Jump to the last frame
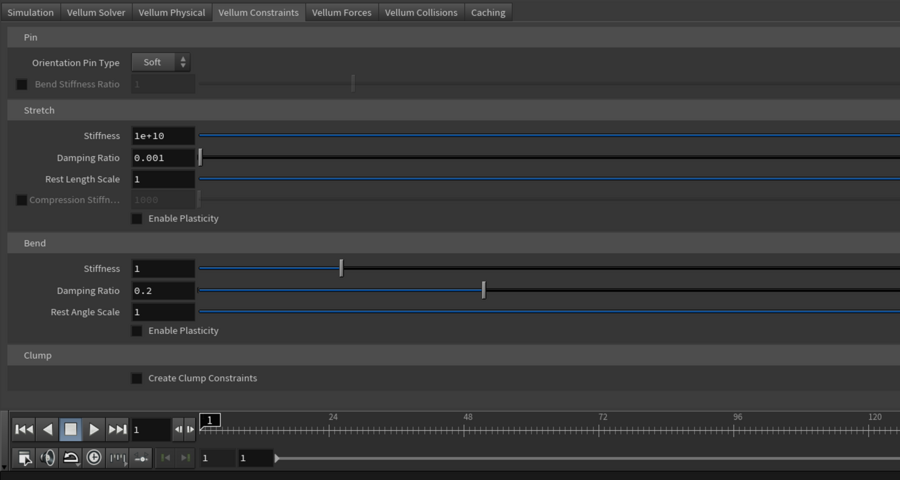The image size is (900, 480). coord(117,430)
